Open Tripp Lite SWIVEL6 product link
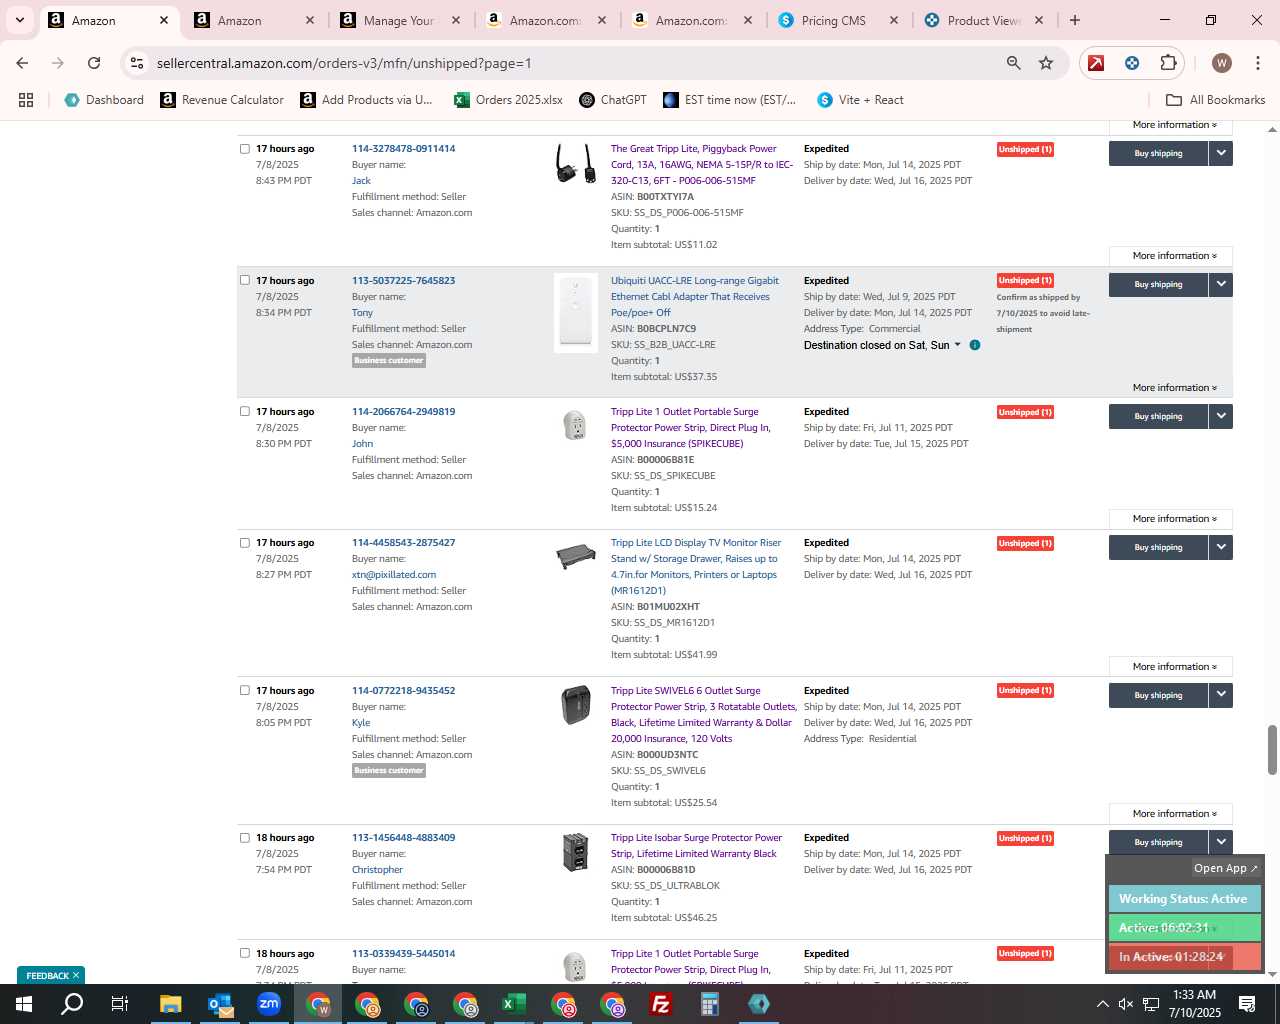This screenshot has height=1024, width=1280. tap(704, 715)
